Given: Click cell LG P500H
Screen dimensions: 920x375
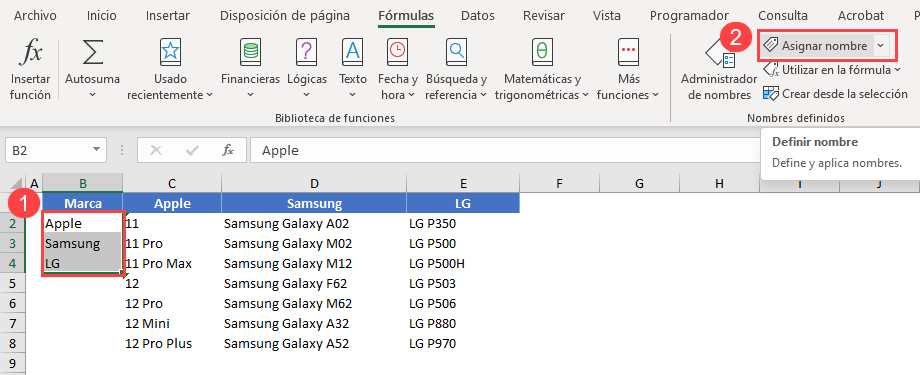Looking at the screenshot, I should tap(463, 263).
